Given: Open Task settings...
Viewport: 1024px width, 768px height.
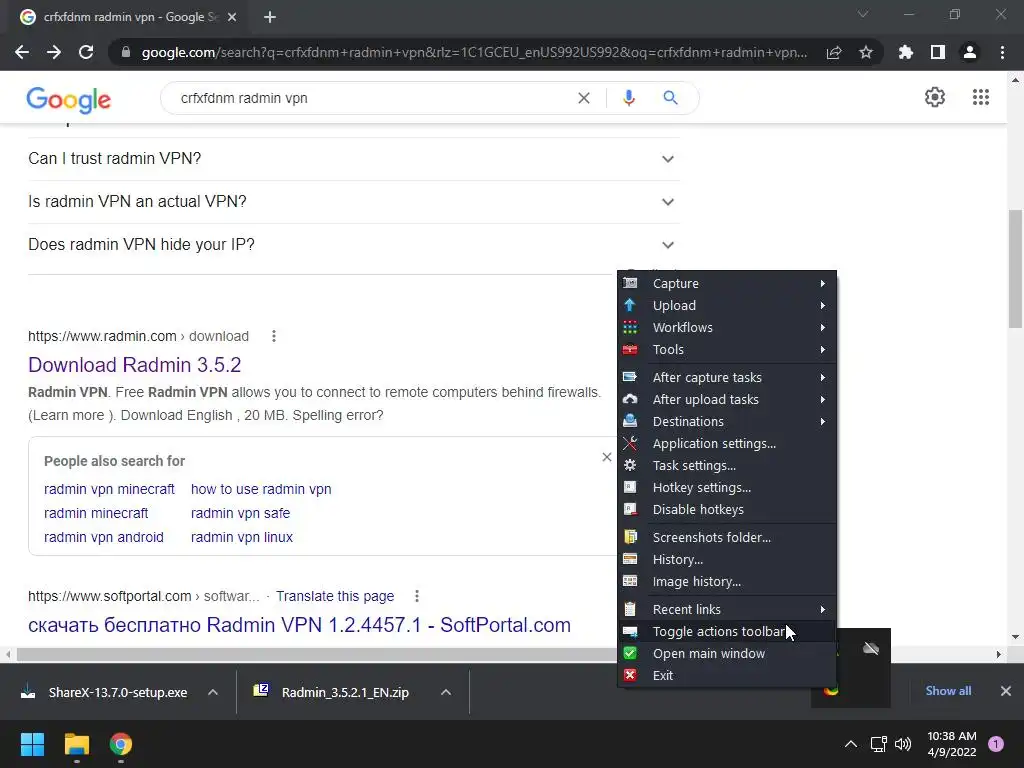Looking at the screenshot, I should pyautogui.click(x=726, y=466).
